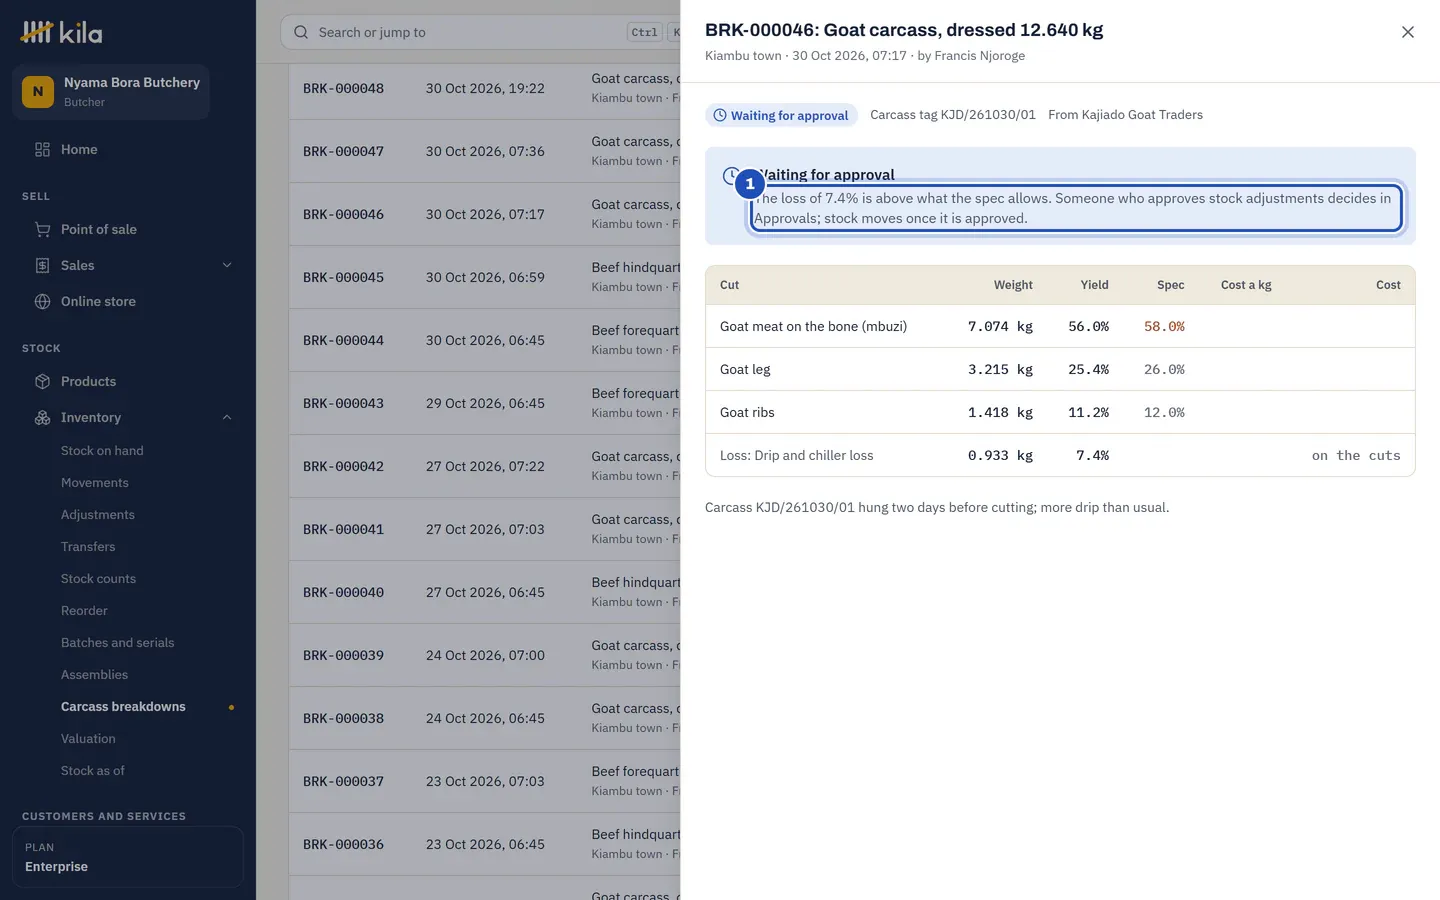
Task: Focus the Search or jump to field
Action: pos(480,32)
